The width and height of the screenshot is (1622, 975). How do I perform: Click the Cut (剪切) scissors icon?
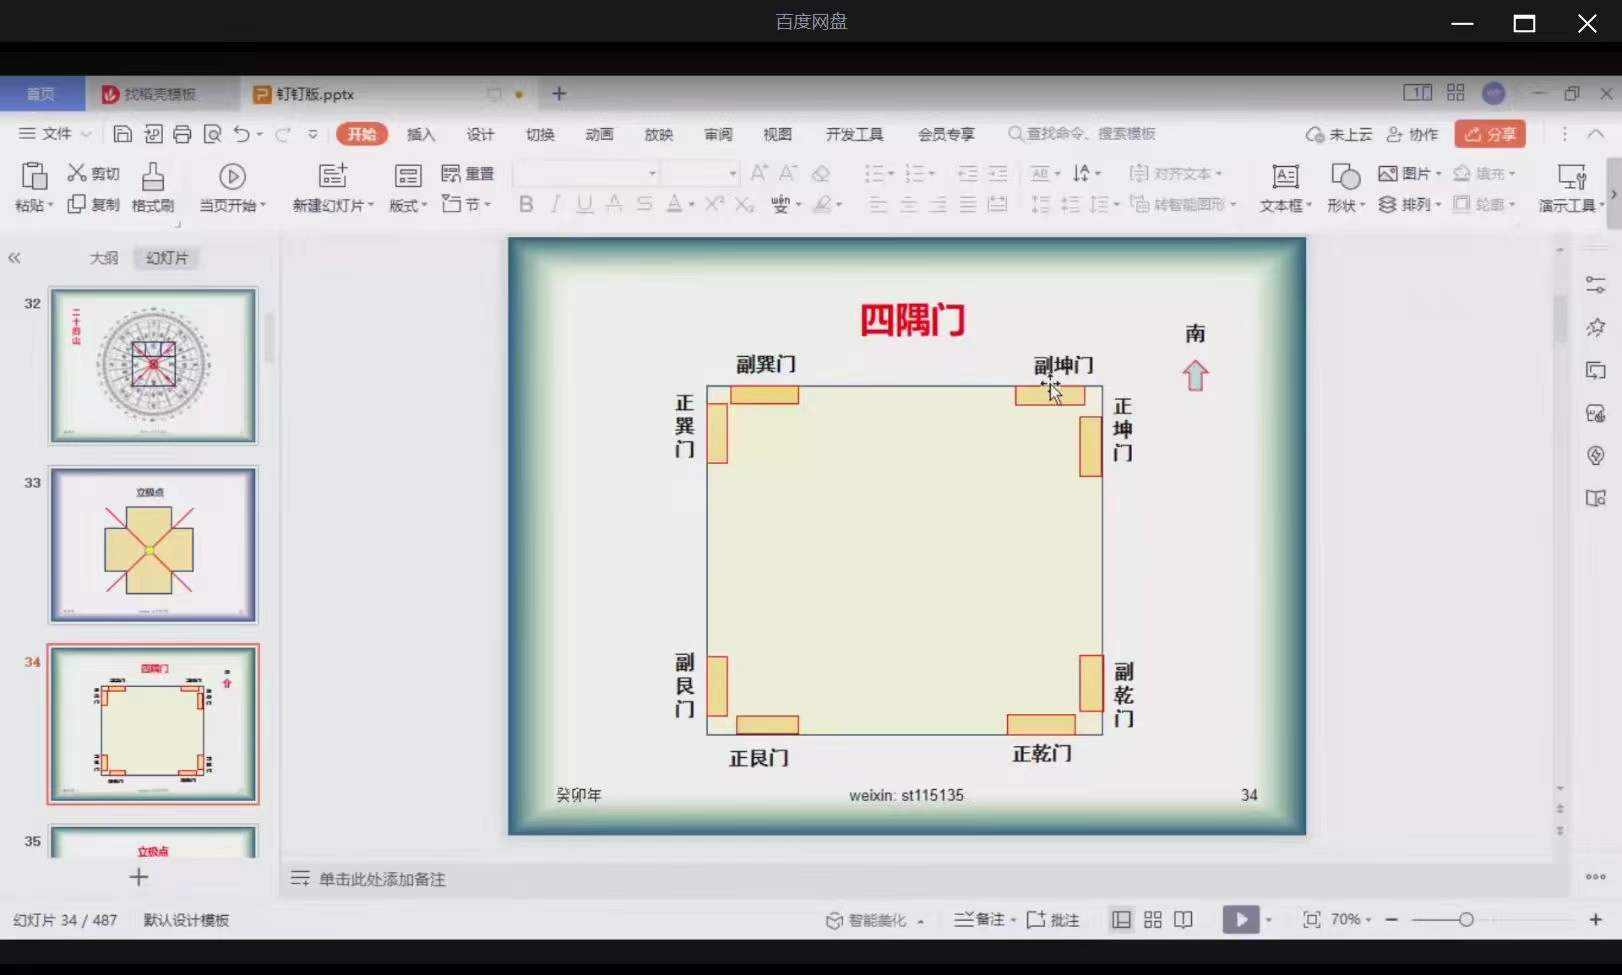click(x=77, y=173)
